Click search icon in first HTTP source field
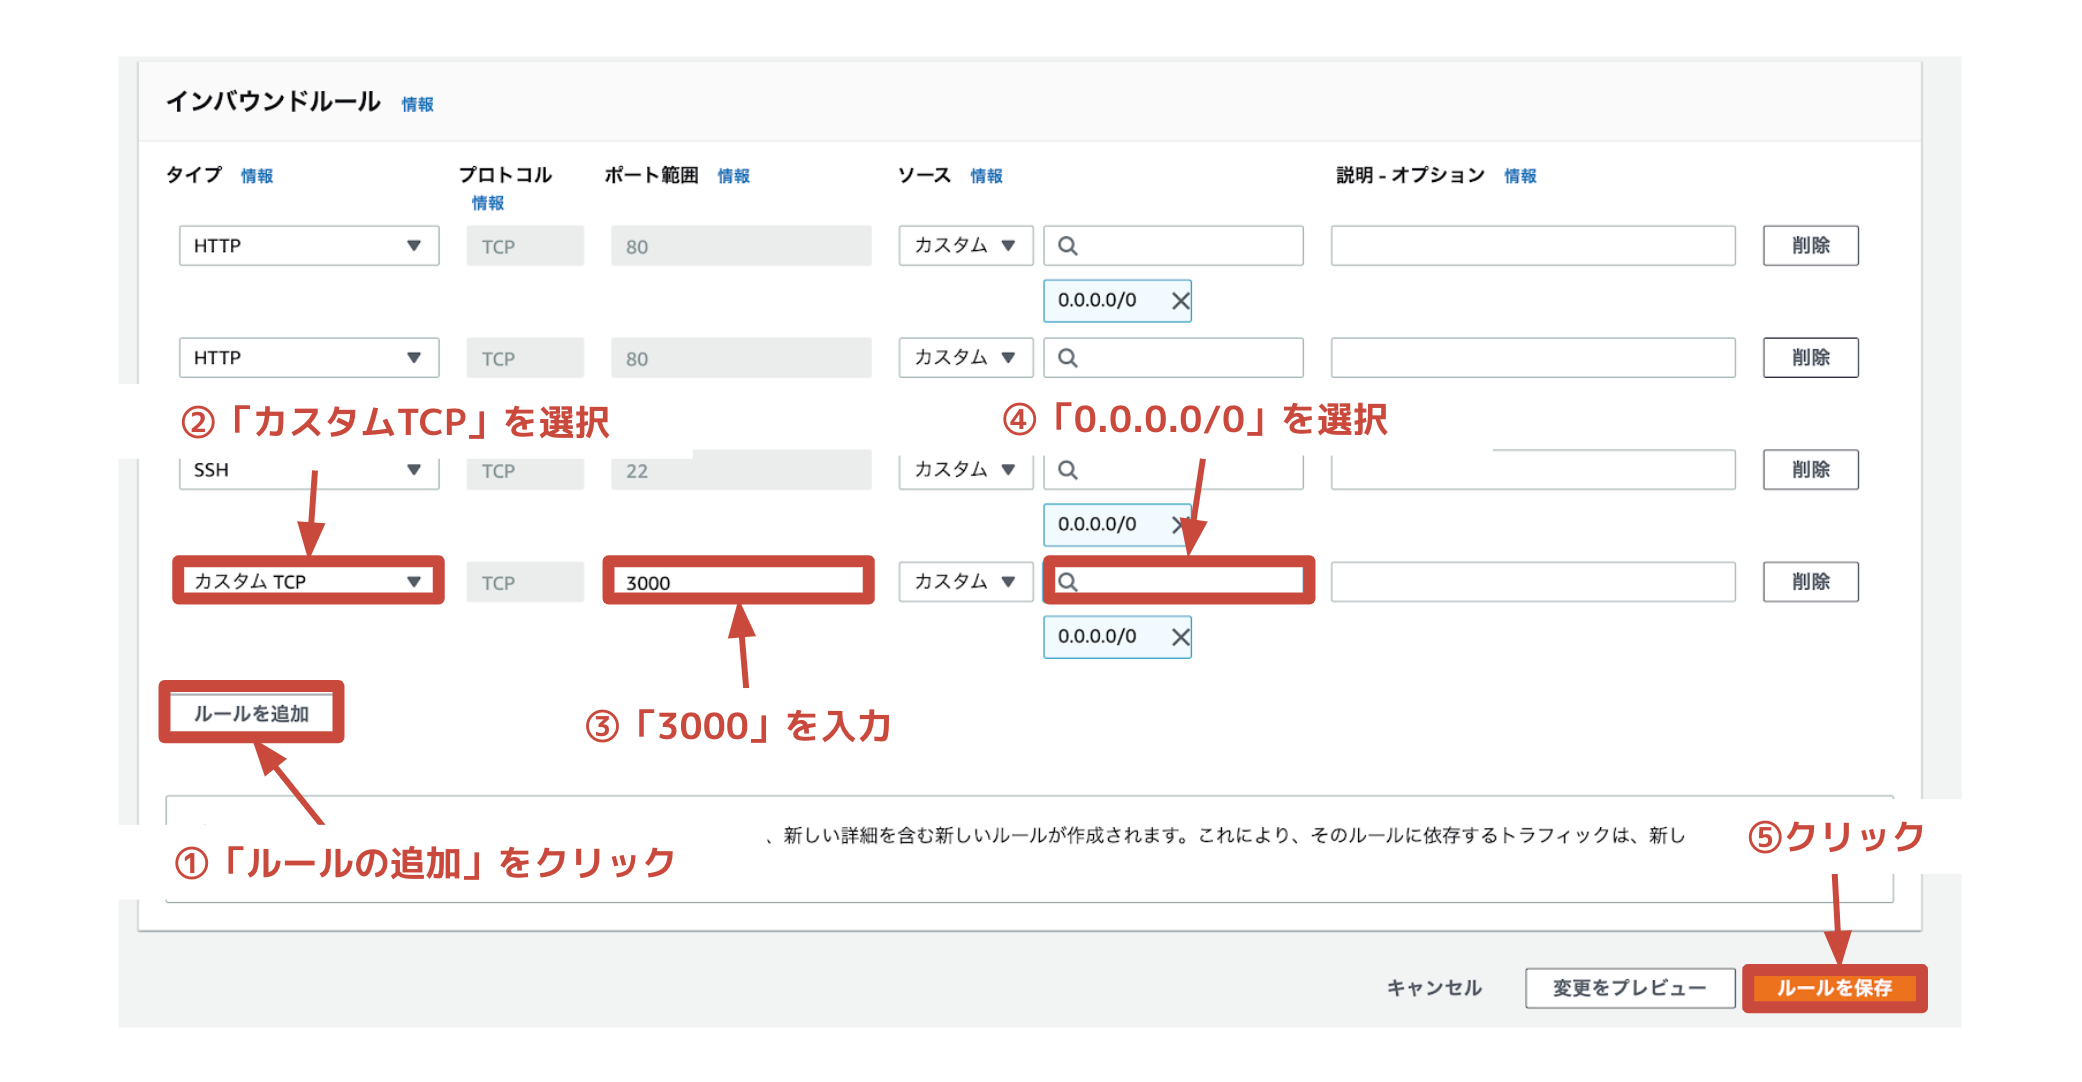Image resolution: width=2082 pixels, height=1082 pixels. [x=1068, y=246]
